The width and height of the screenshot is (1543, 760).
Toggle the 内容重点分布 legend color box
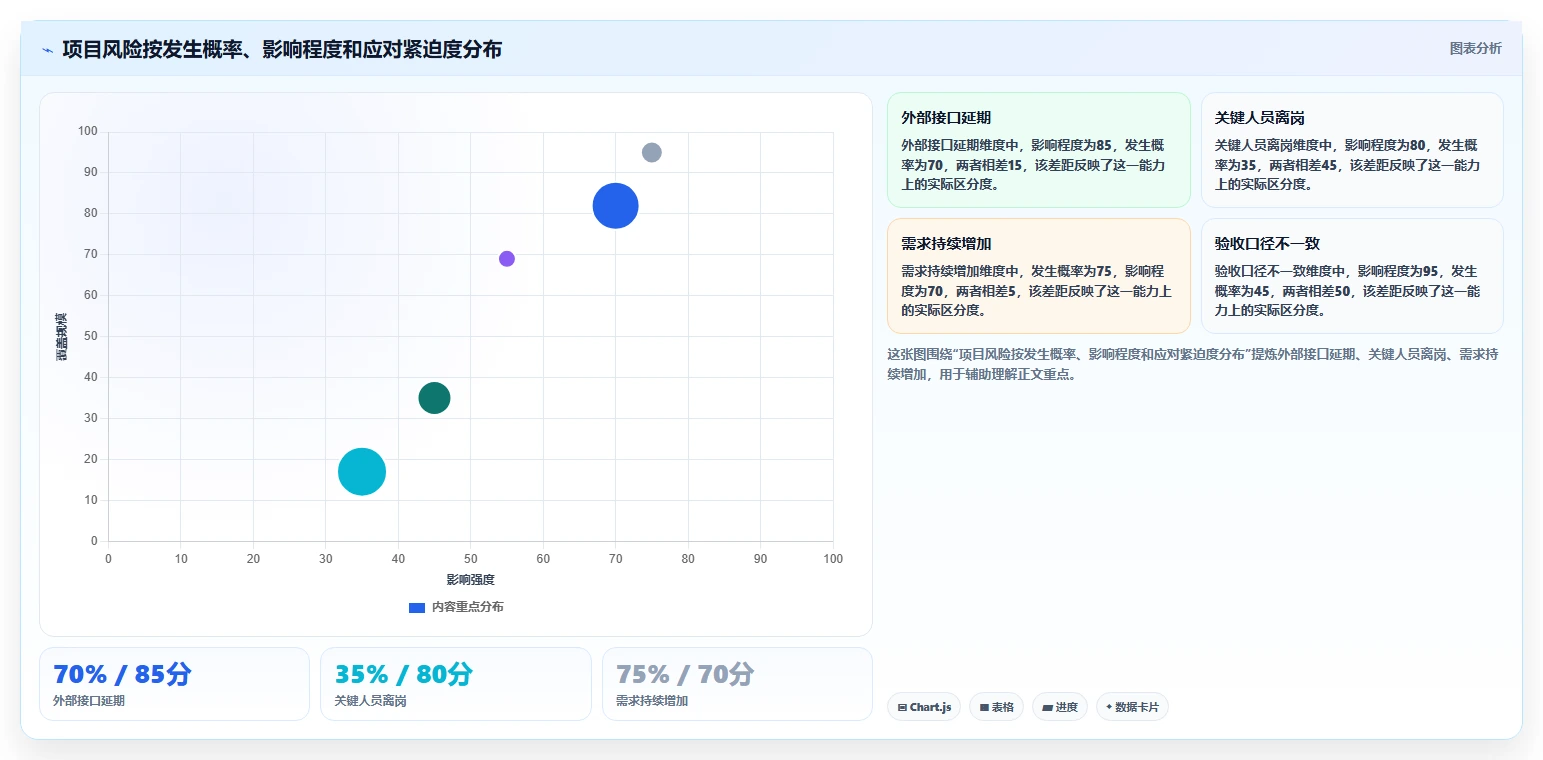coord(417,607)
